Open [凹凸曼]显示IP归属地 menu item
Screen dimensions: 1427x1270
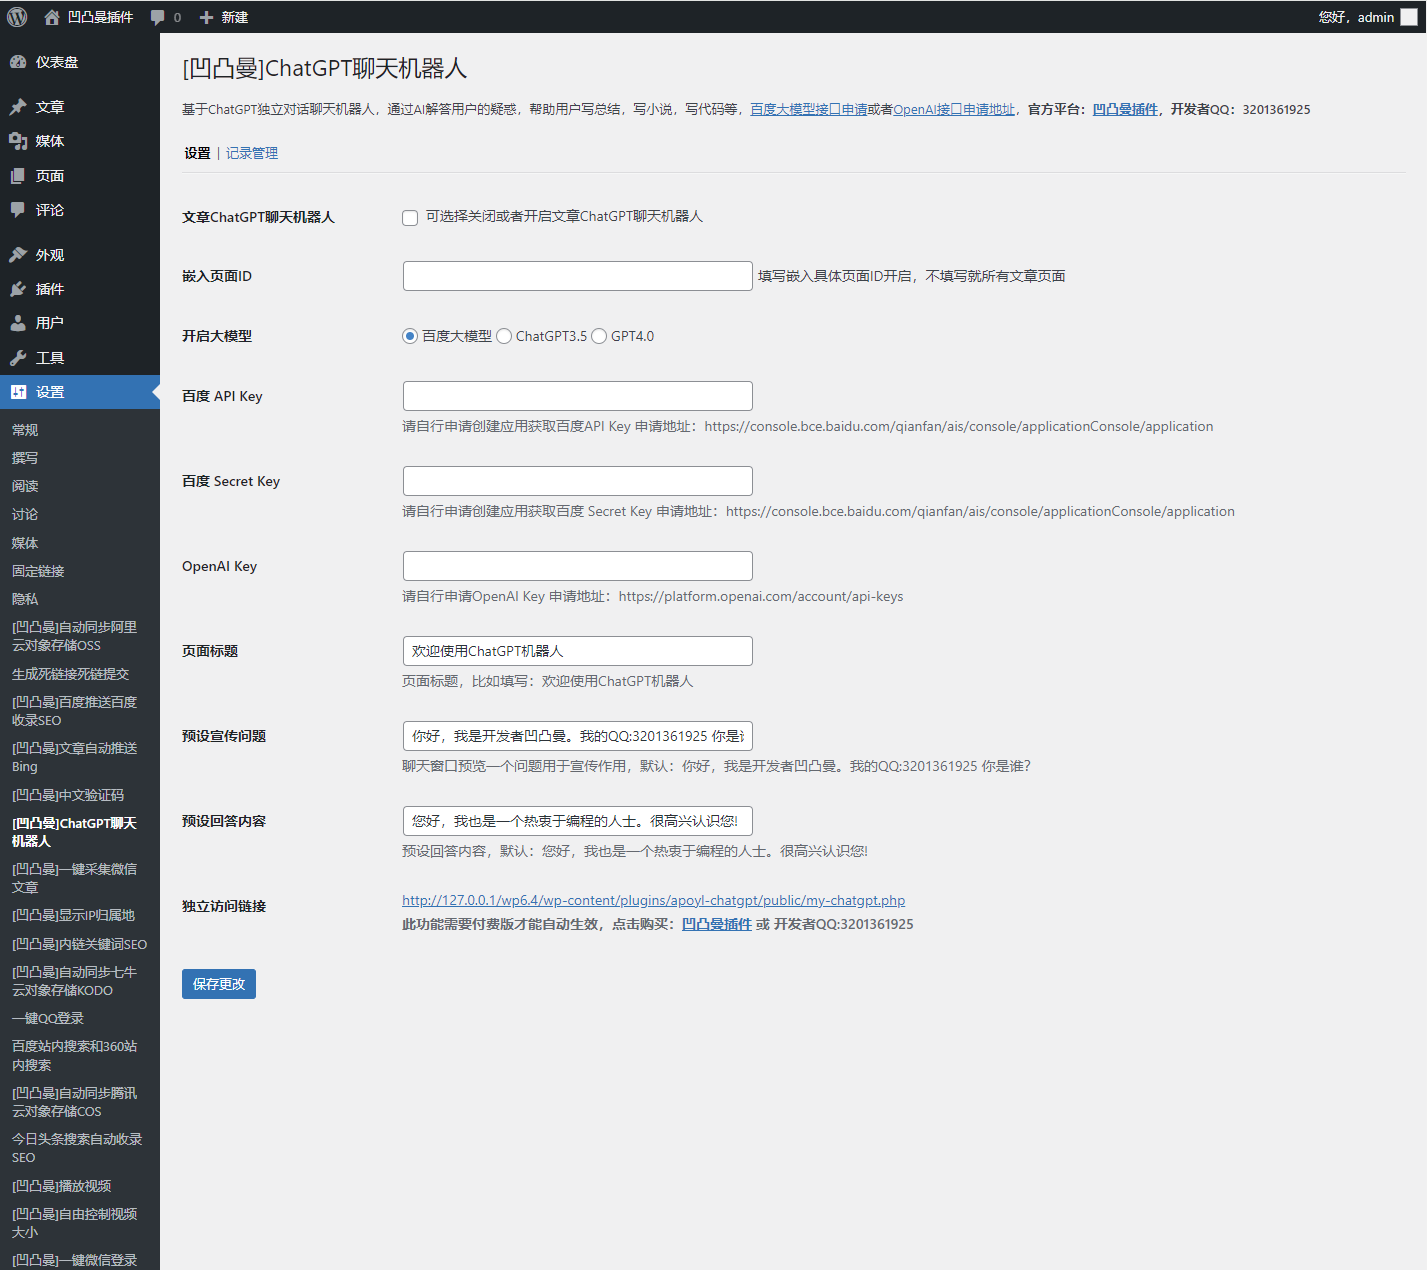point(73,915)
